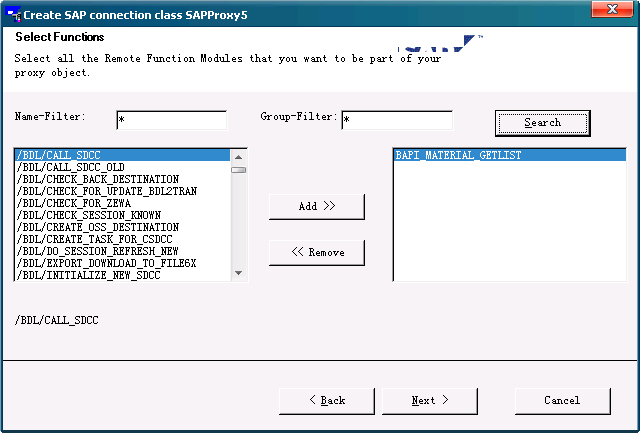Image resolution: width=640 pixels, height=433 pixels.
Task: Select /BDL/CHECK_BACK_DESTINATION entry
Action: pos(123,179)
